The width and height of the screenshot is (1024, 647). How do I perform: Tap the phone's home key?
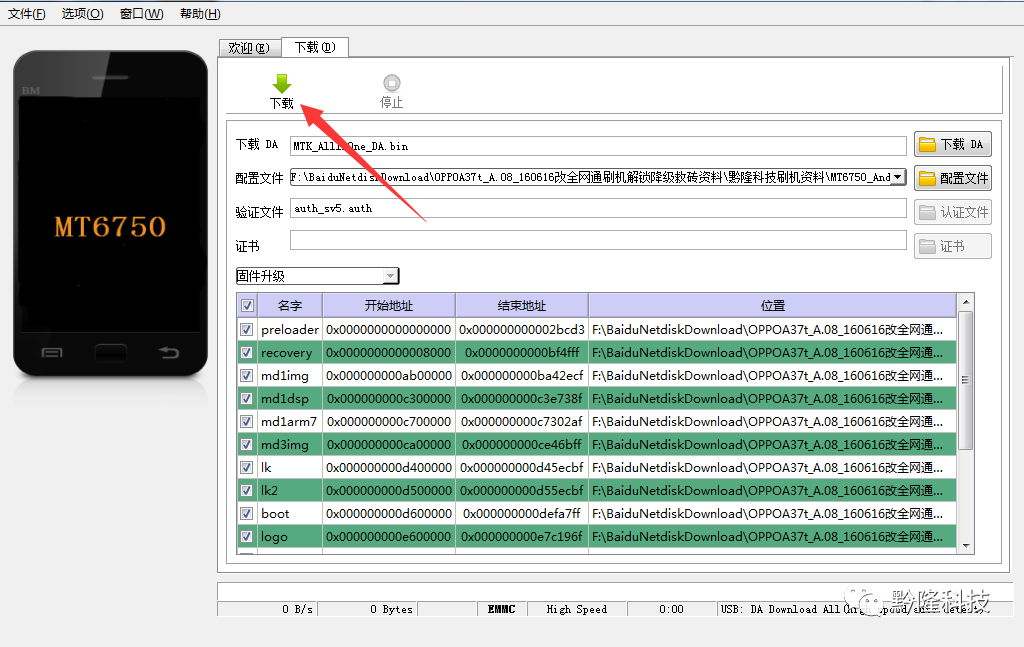[110, 353]
